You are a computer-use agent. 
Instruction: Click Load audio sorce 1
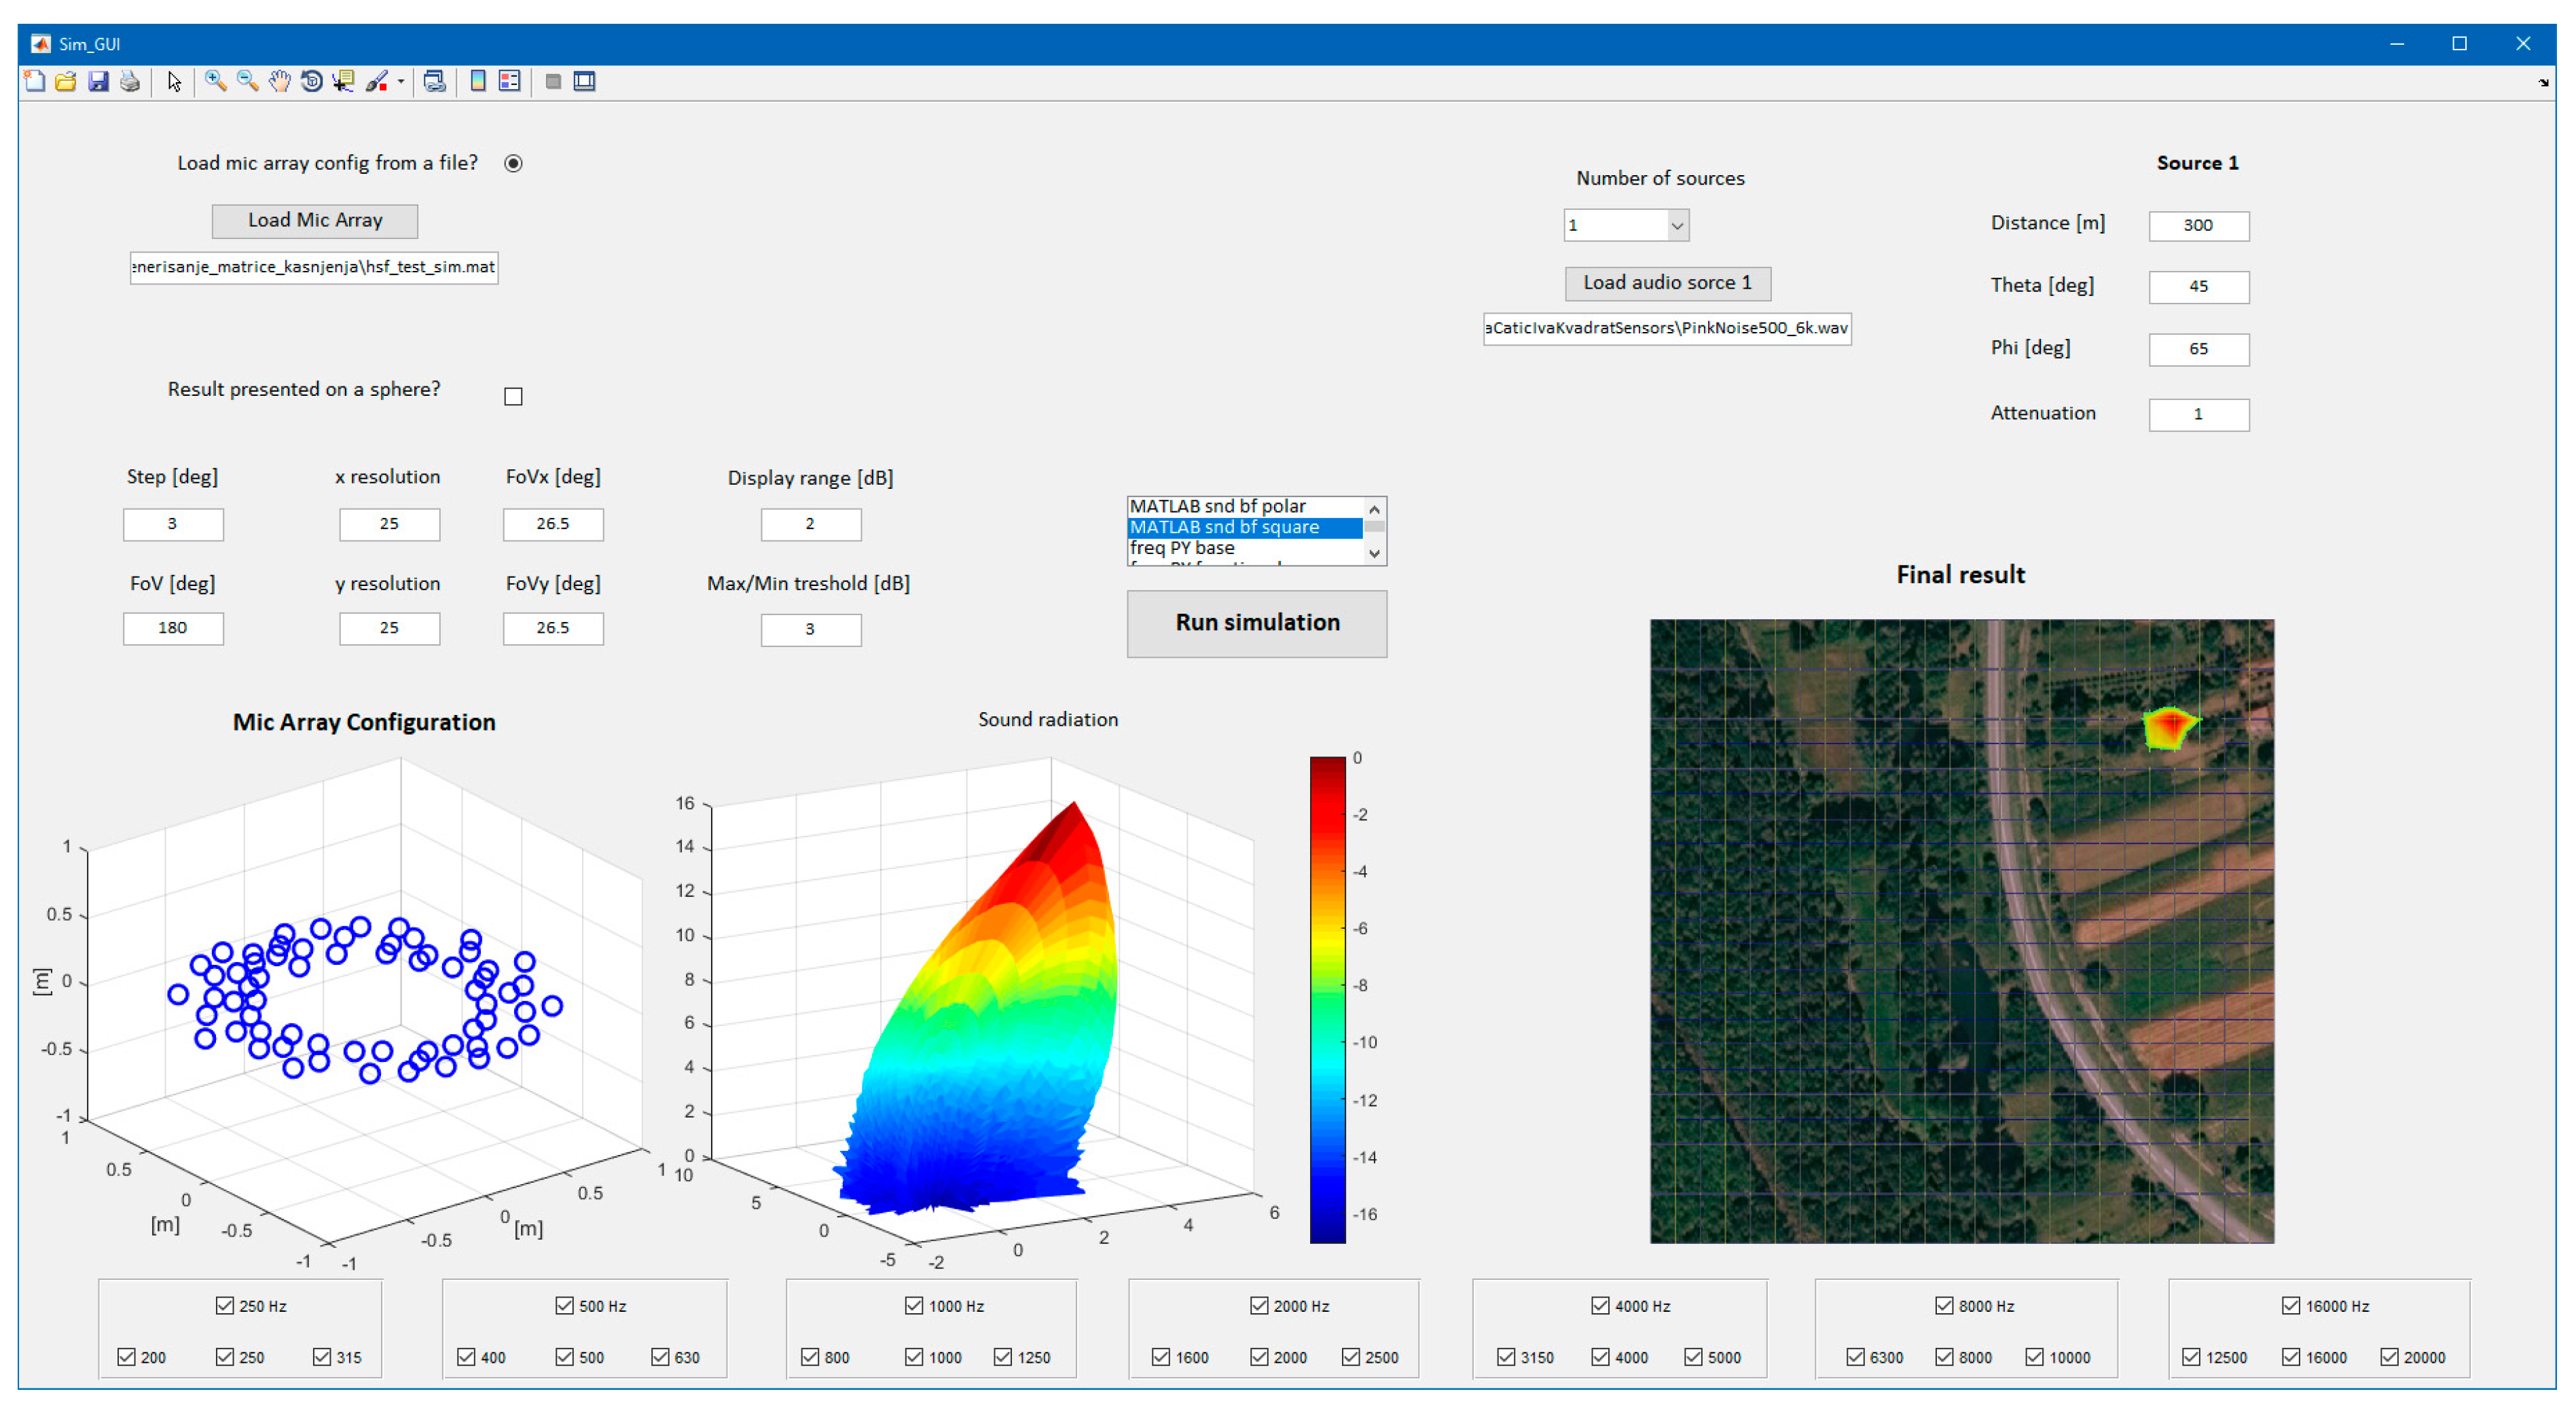pyautogui.click(x=1667, y=283)
